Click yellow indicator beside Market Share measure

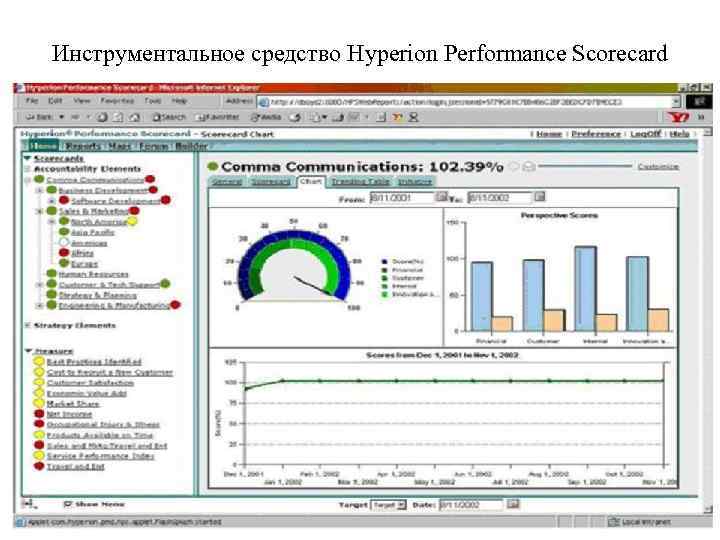click(x=39, y=403)
